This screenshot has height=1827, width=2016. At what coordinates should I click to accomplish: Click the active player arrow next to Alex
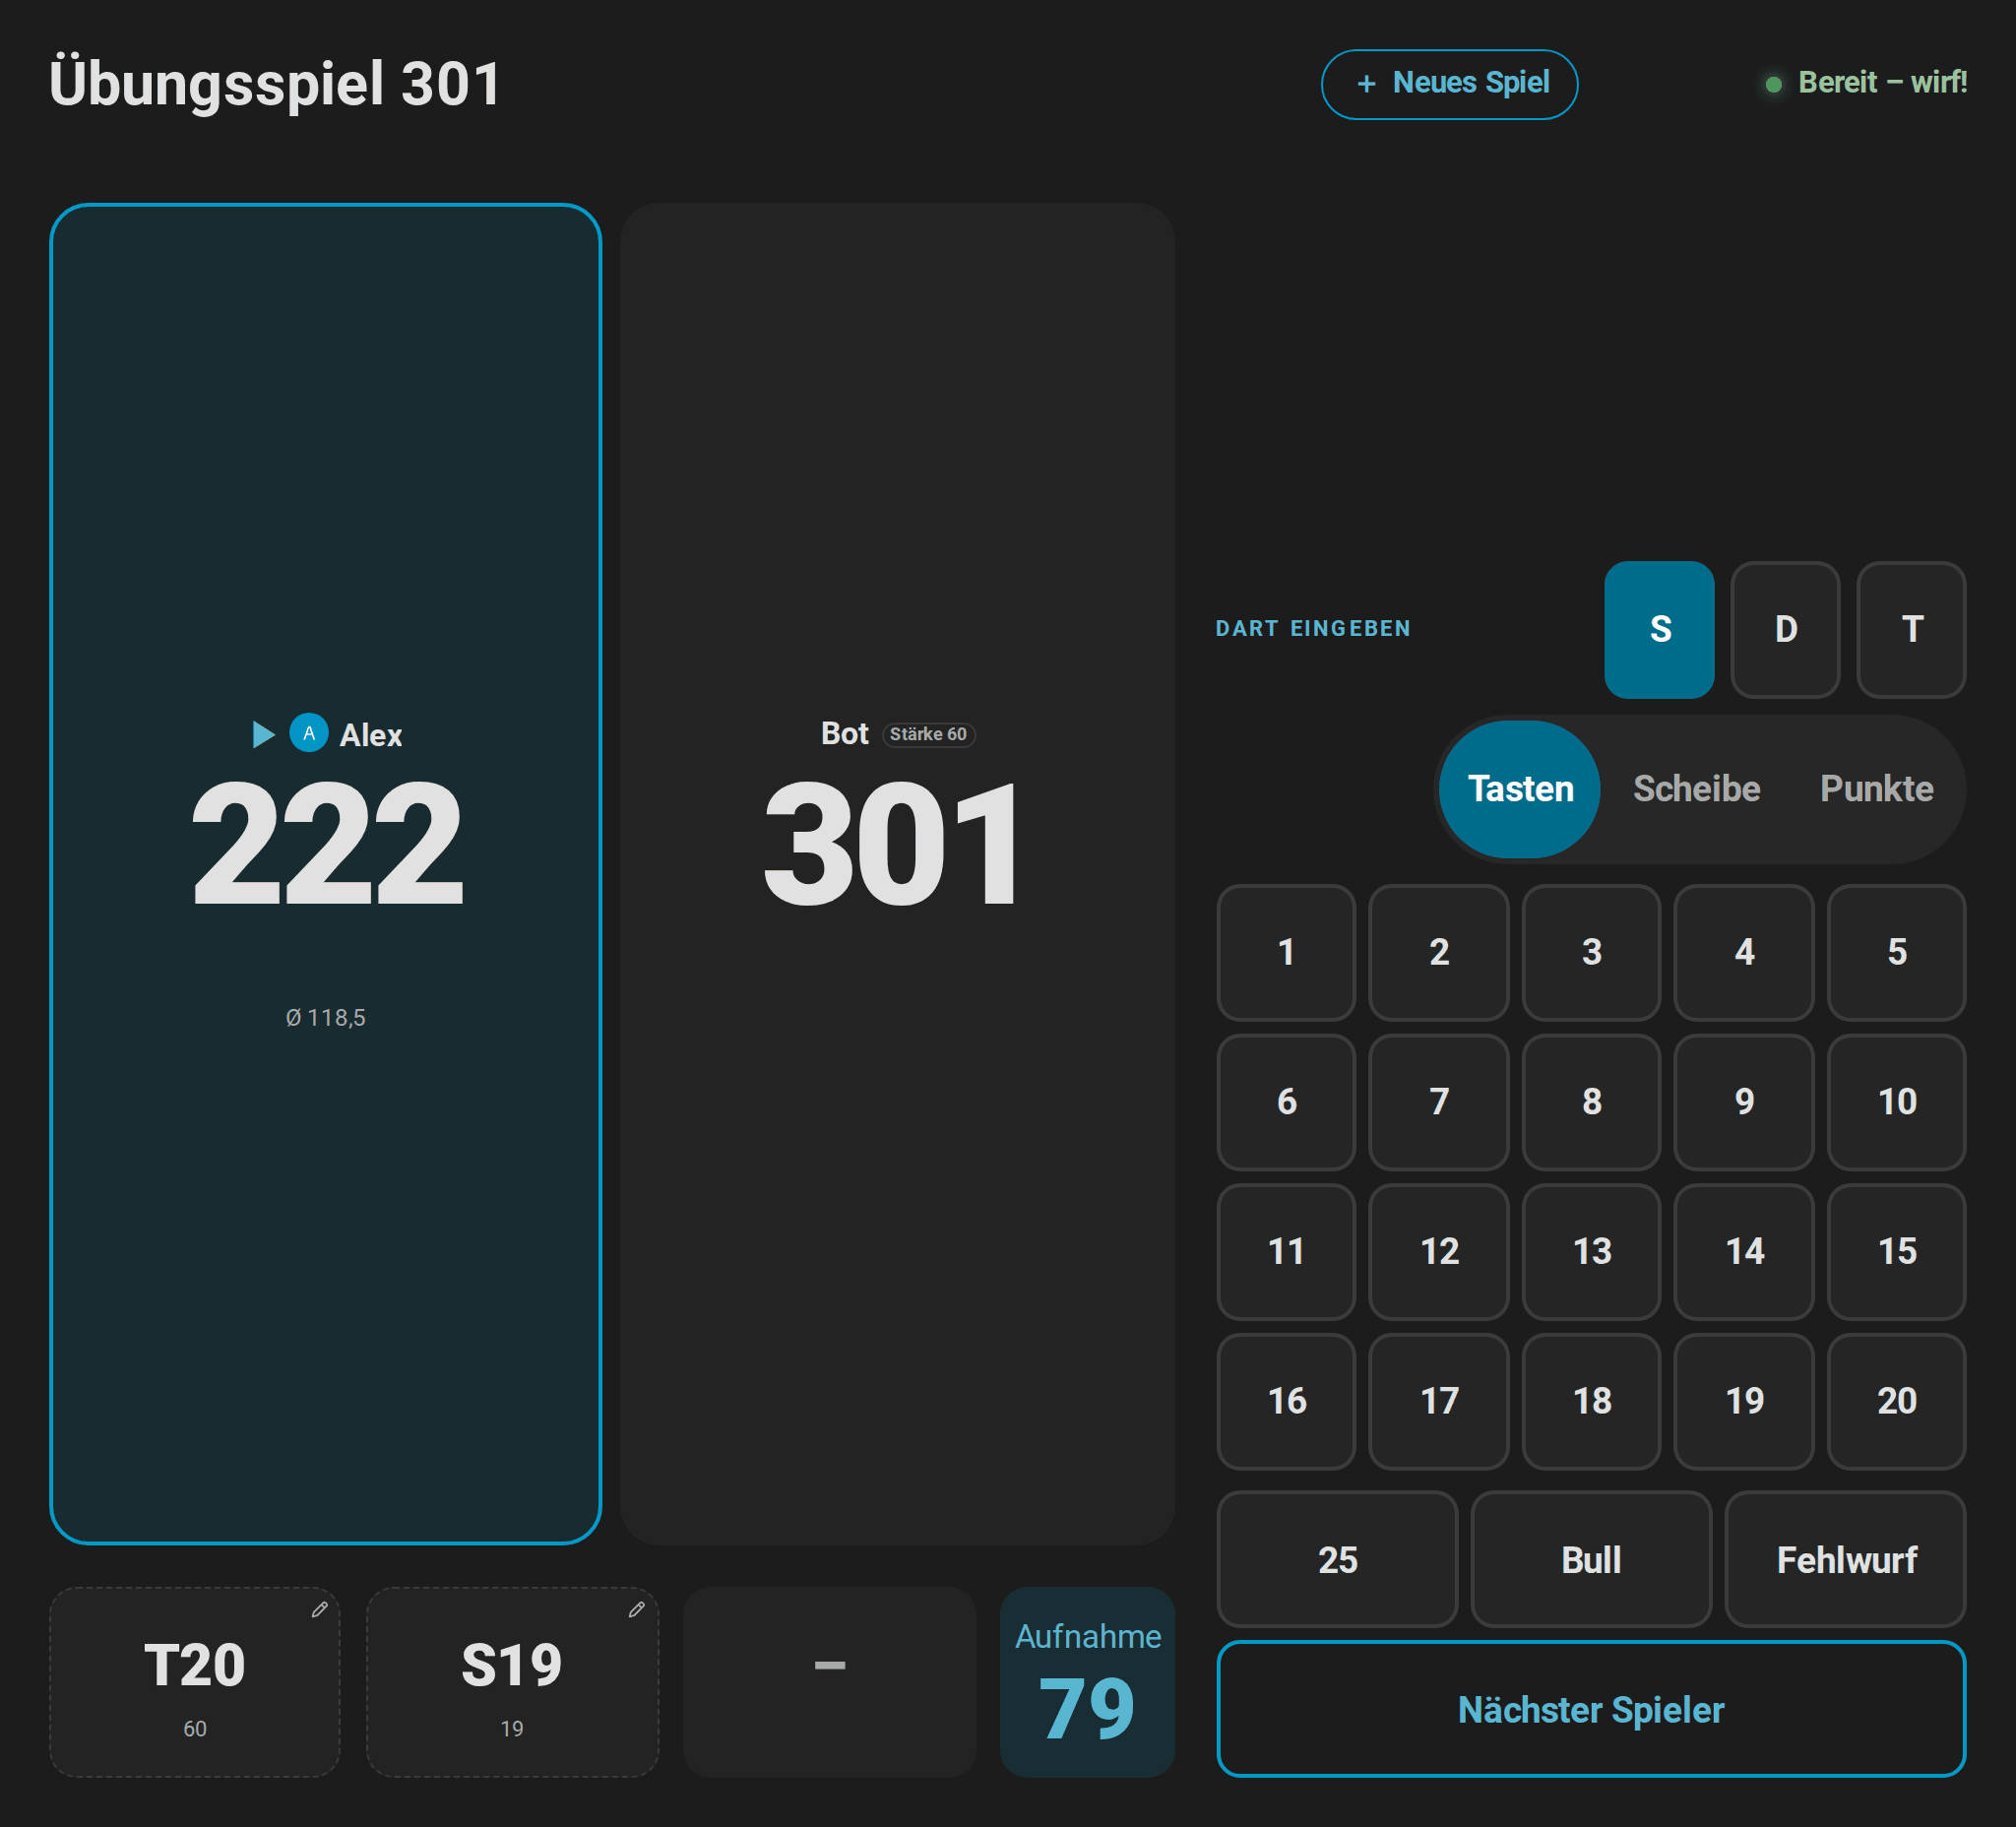coord(263,734)
